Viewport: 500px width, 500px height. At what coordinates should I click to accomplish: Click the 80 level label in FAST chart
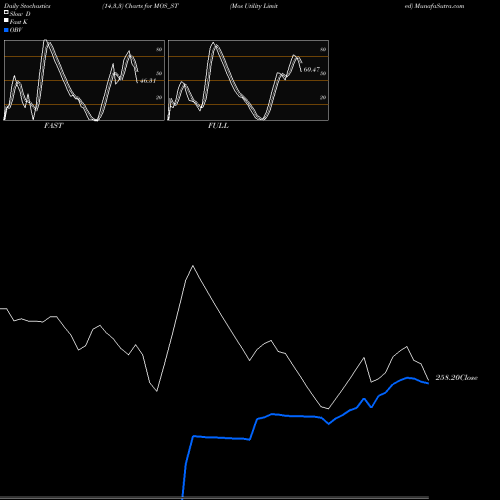[159, 49]
